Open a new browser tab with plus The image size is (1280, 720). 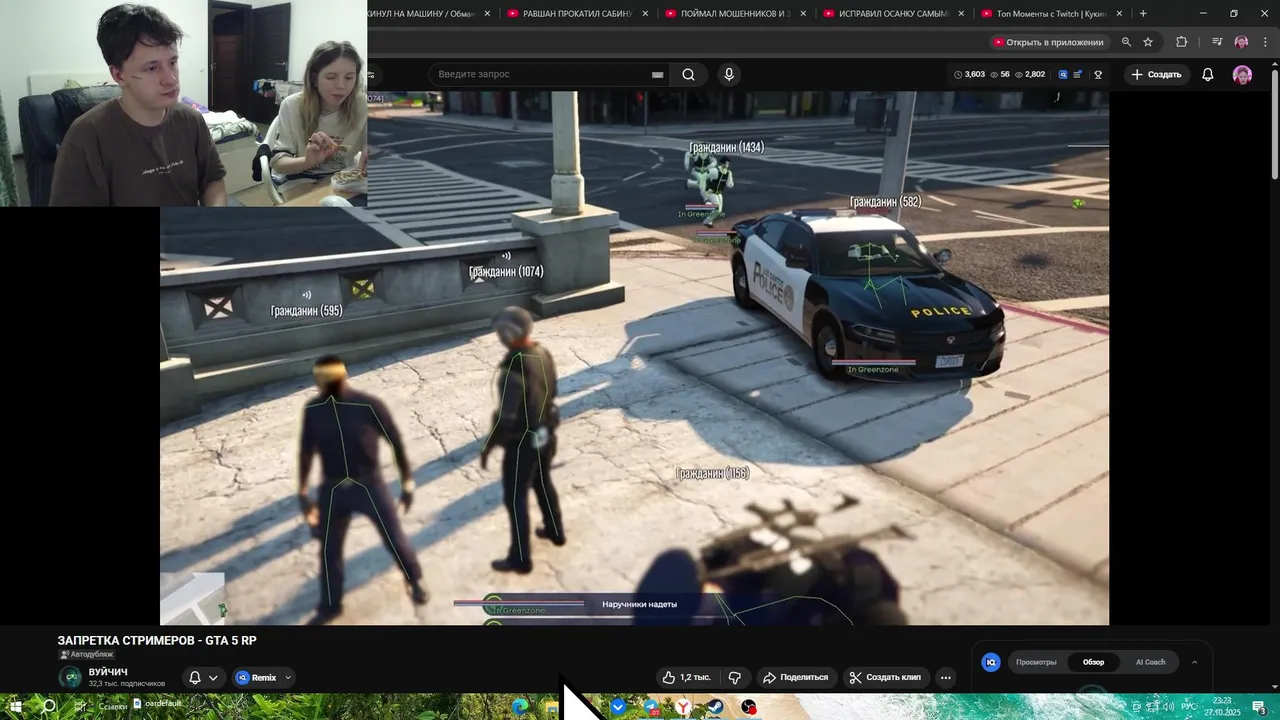1143,14
